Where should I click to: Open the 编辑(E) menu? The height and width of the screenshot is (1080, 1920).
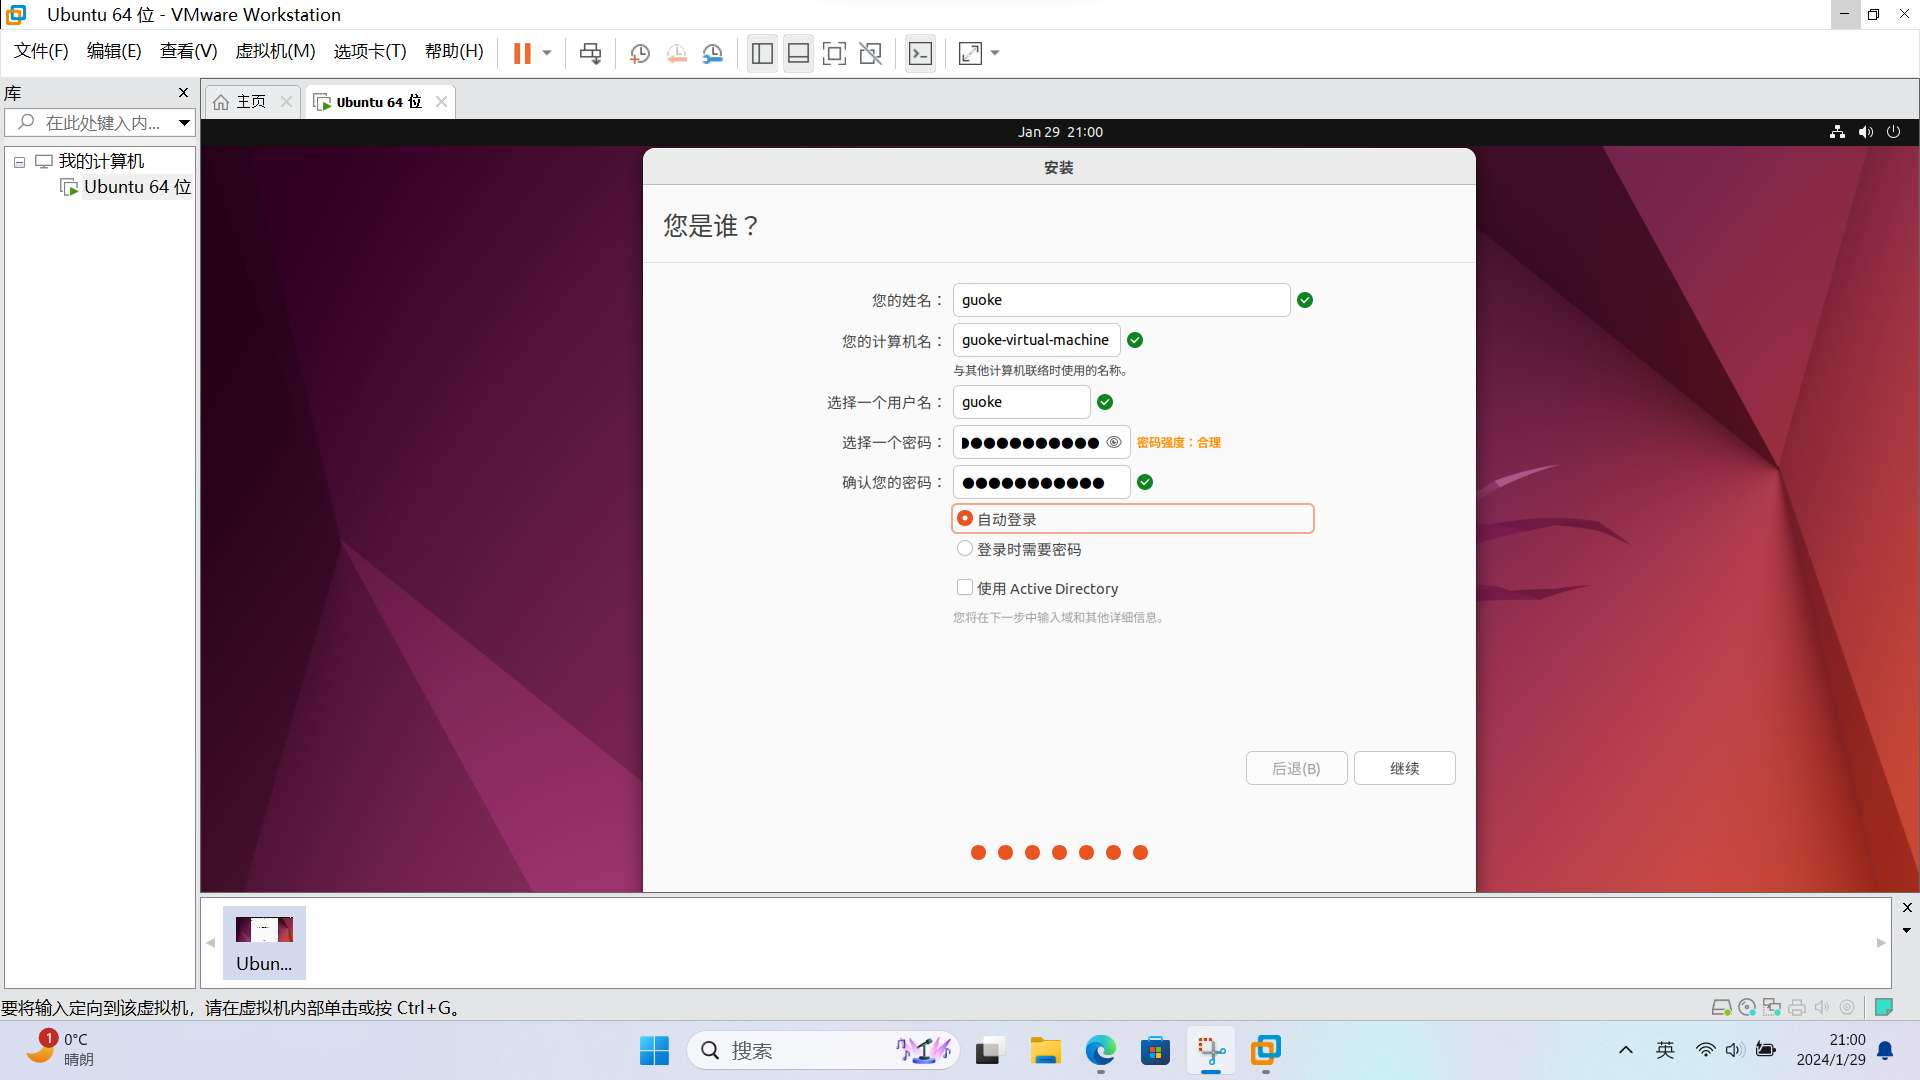[114, 51]
